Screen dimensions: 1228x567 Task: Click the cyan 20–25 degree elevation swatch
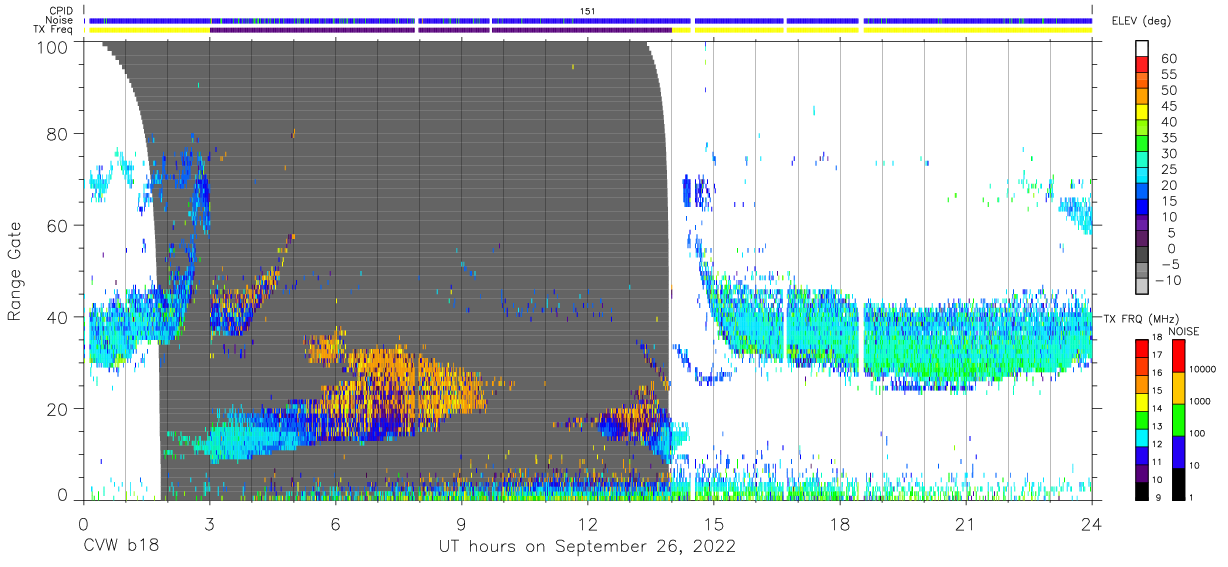pyautogui.click(x=1142, y=177)
